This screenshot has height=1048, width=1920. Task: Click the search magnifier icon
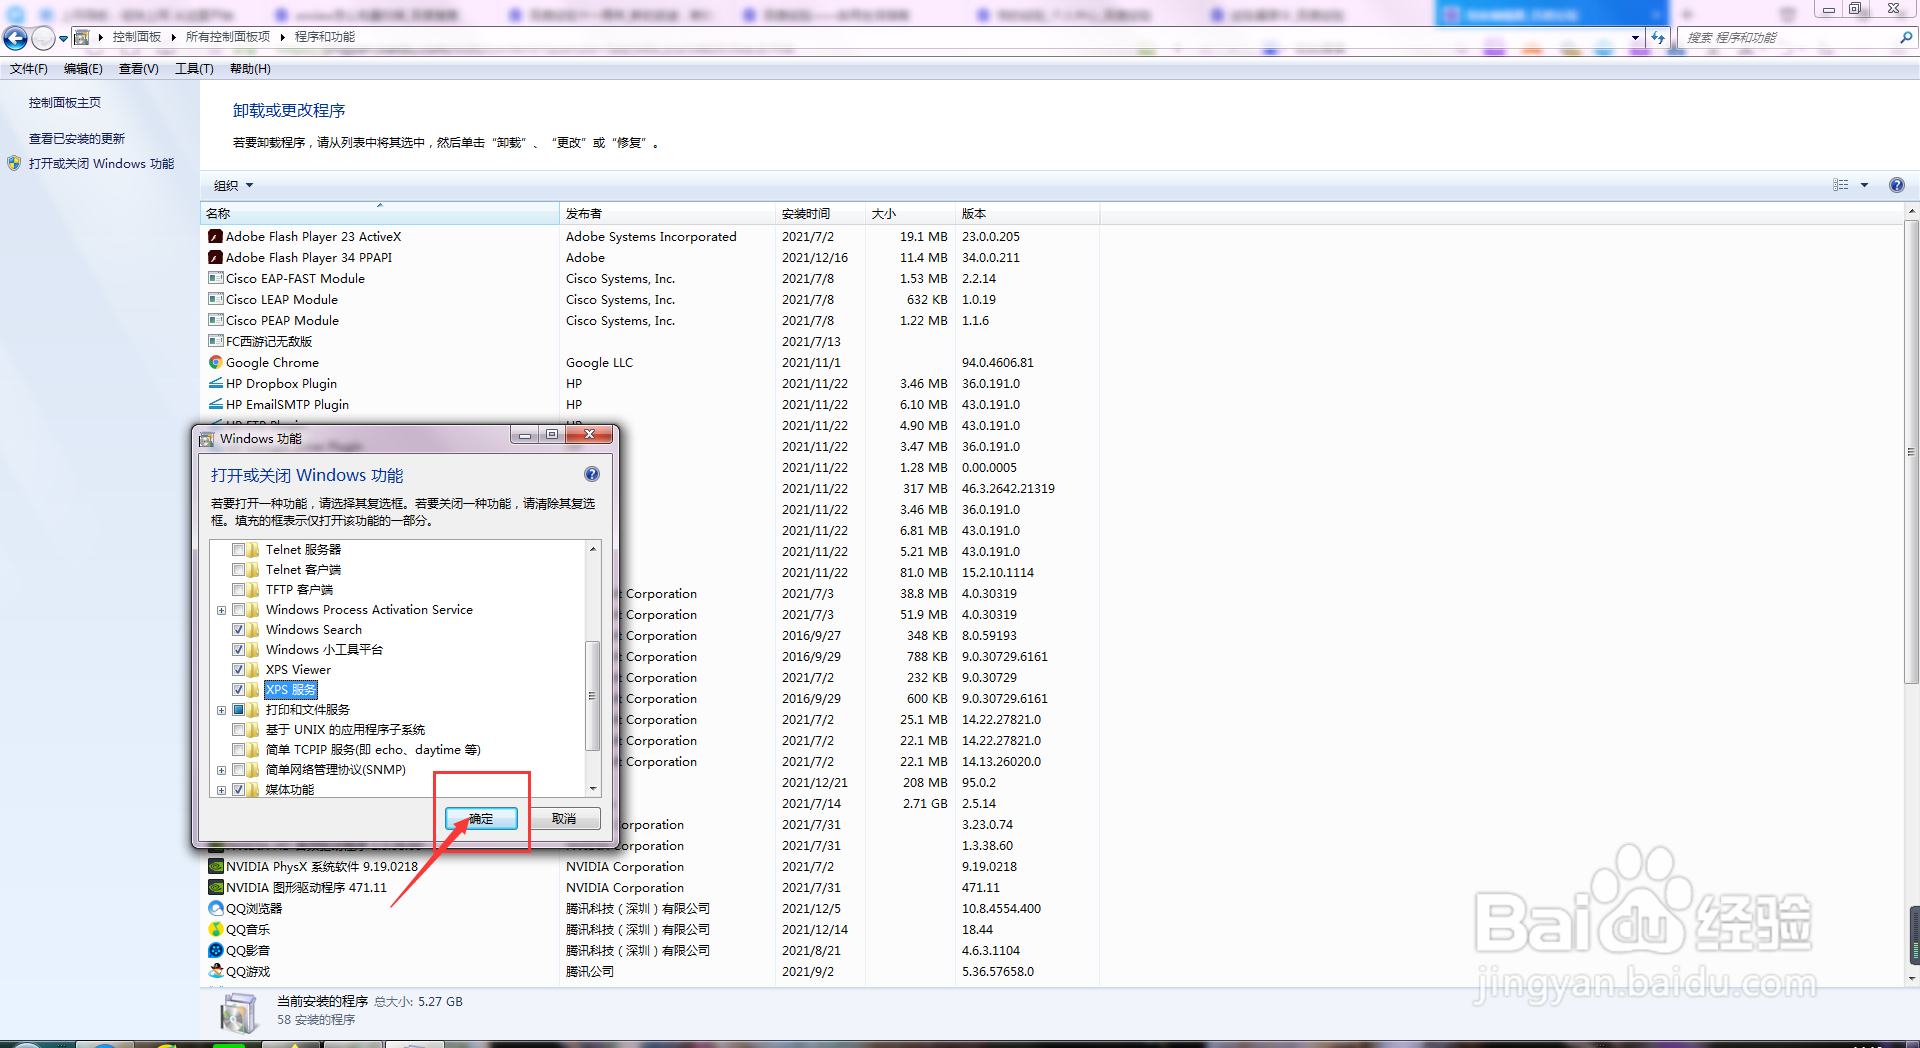[1906, 38]
